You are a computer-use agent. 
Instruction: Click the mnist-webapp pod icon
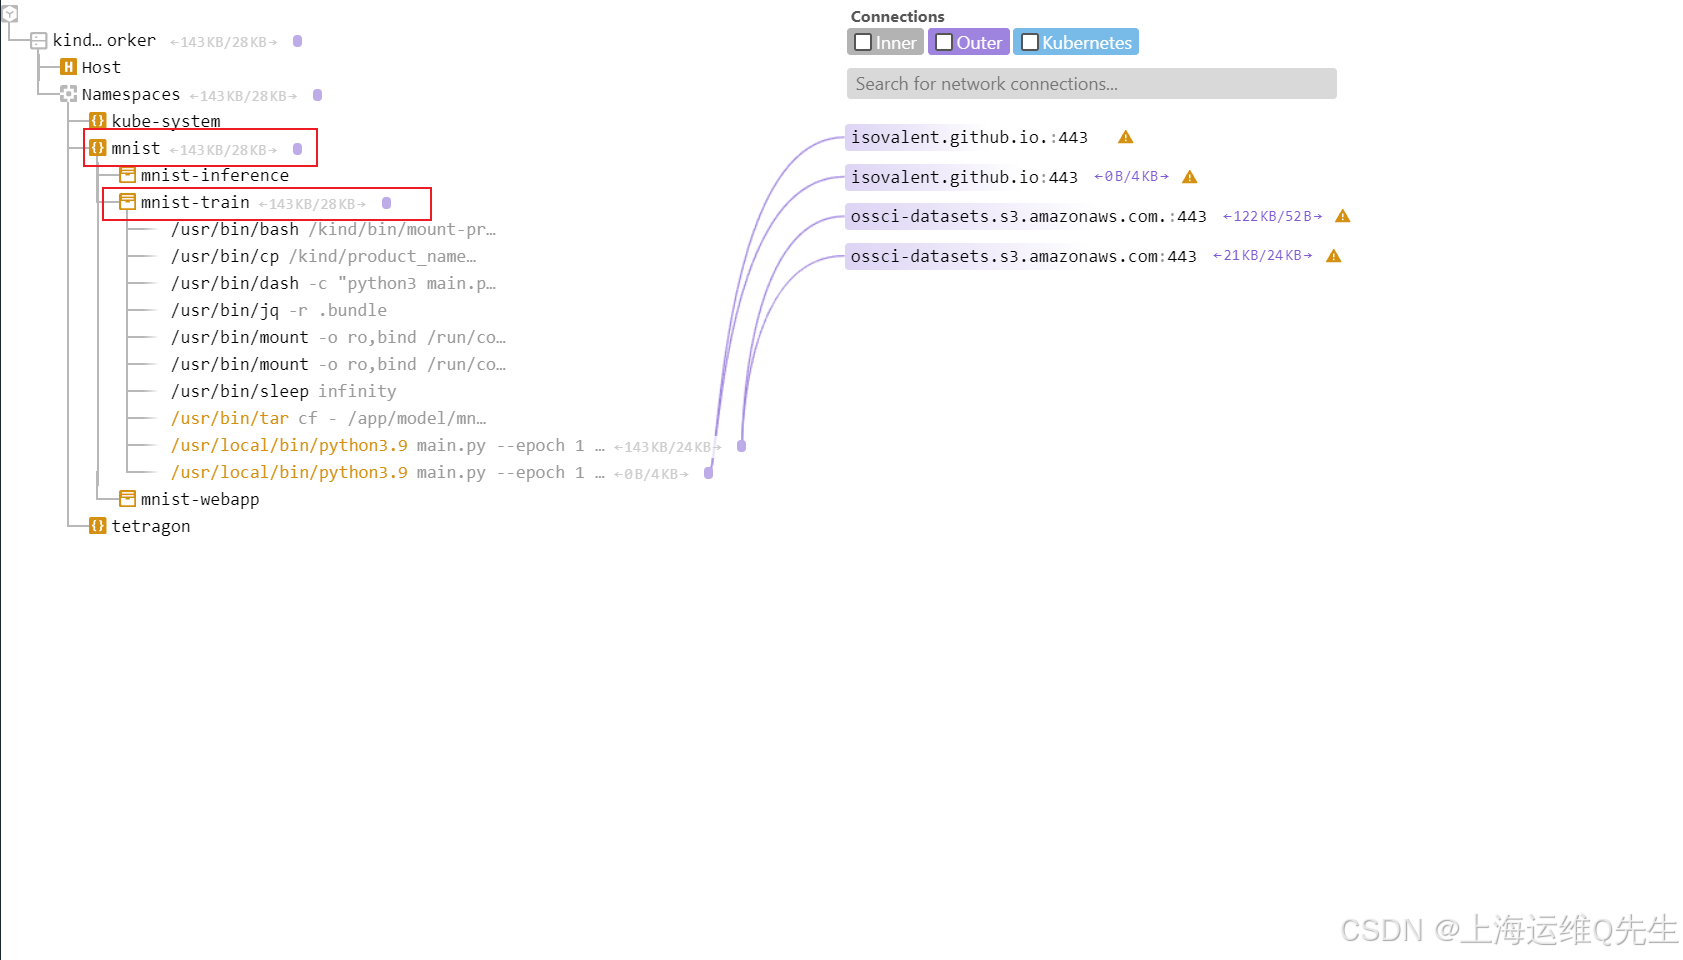pos(127,499)
